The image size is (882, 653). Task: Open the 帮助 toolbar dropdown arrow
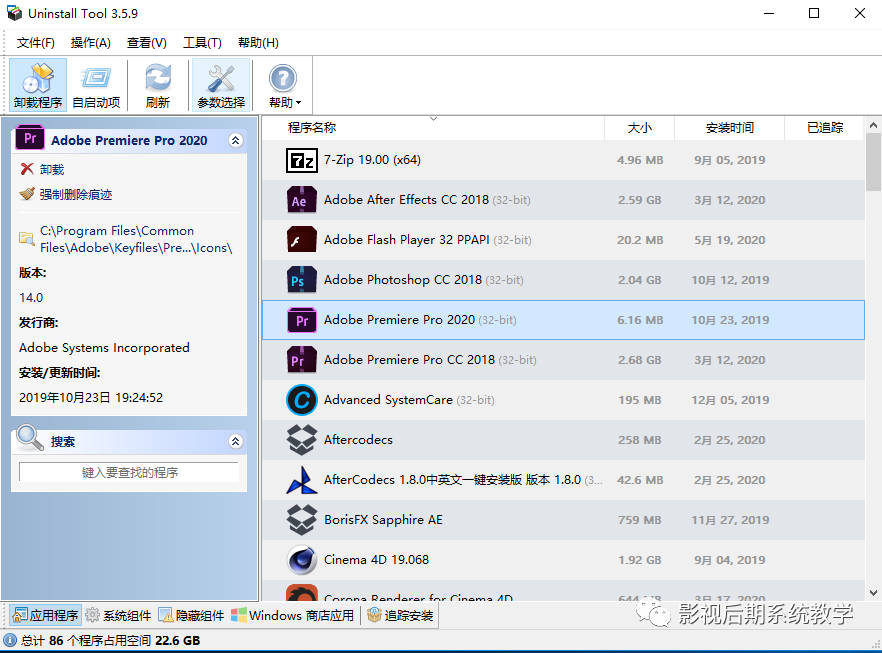click(299, 103)
